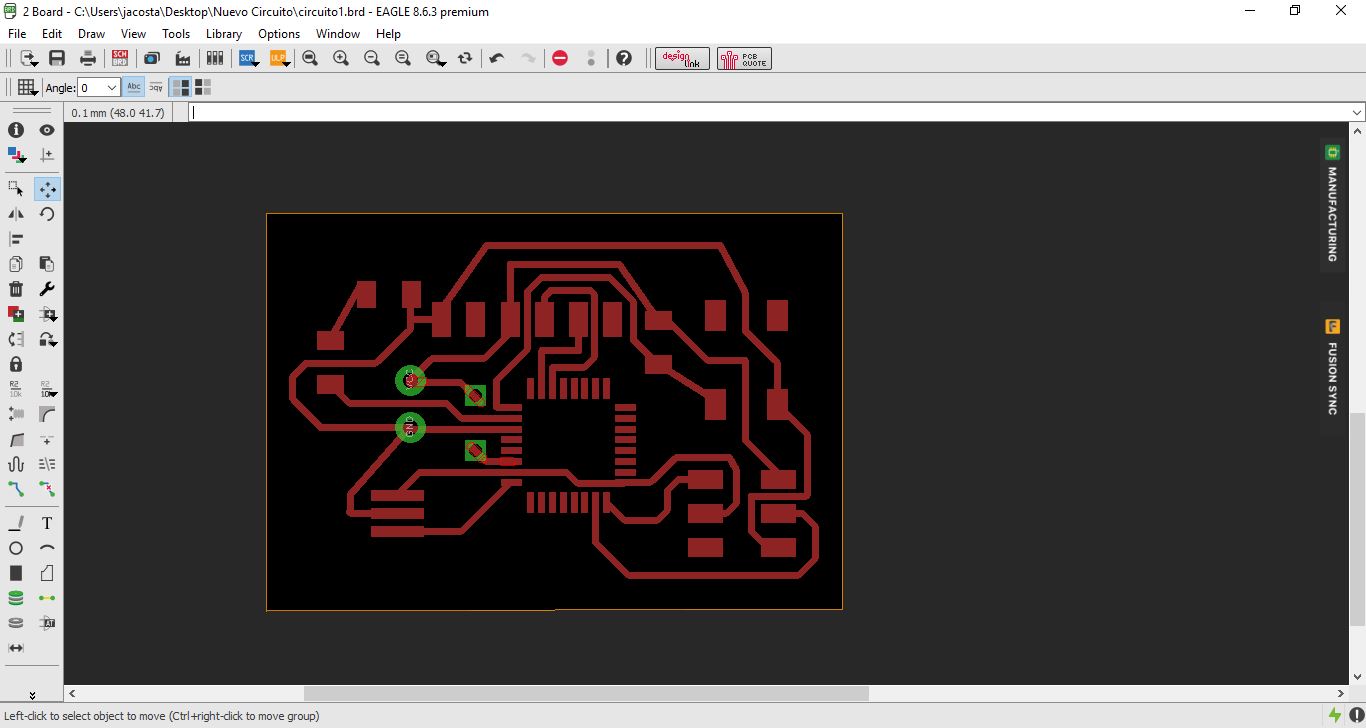Toggle layer visibility eye icon
The image size is (1366, 728).
(47, 130)
